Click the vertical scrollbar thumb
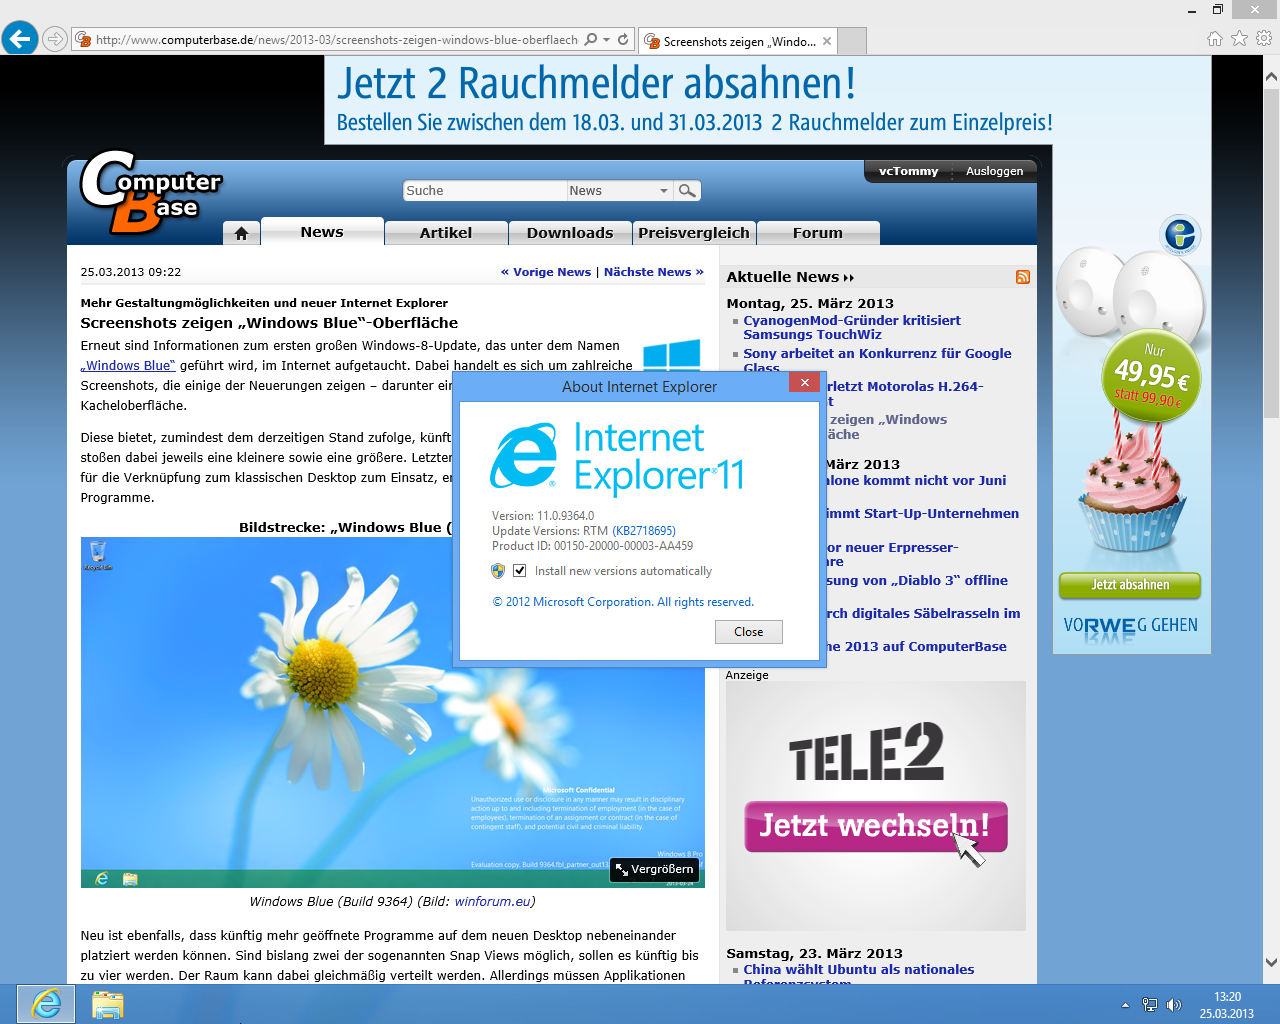The height and width of the screenshot is (1024, 1280). (1271, 251)
